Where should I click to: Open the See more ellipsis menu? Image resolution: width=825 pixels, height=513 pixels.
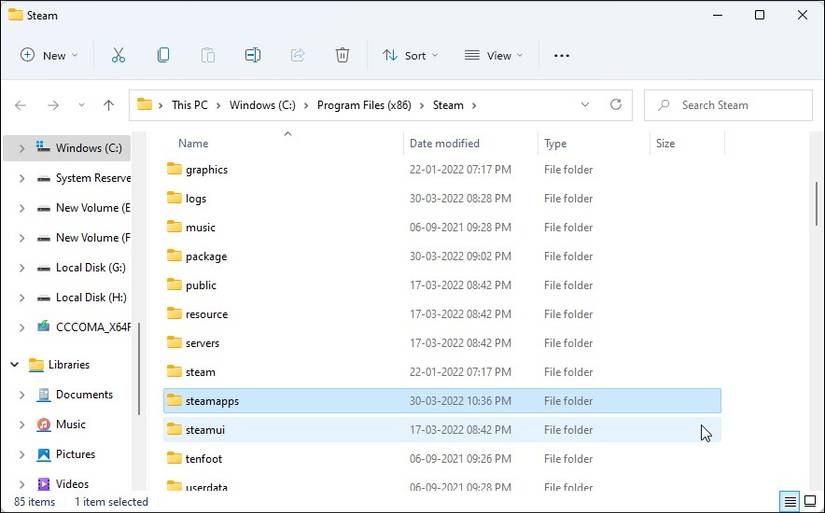(x=561, y=56)
